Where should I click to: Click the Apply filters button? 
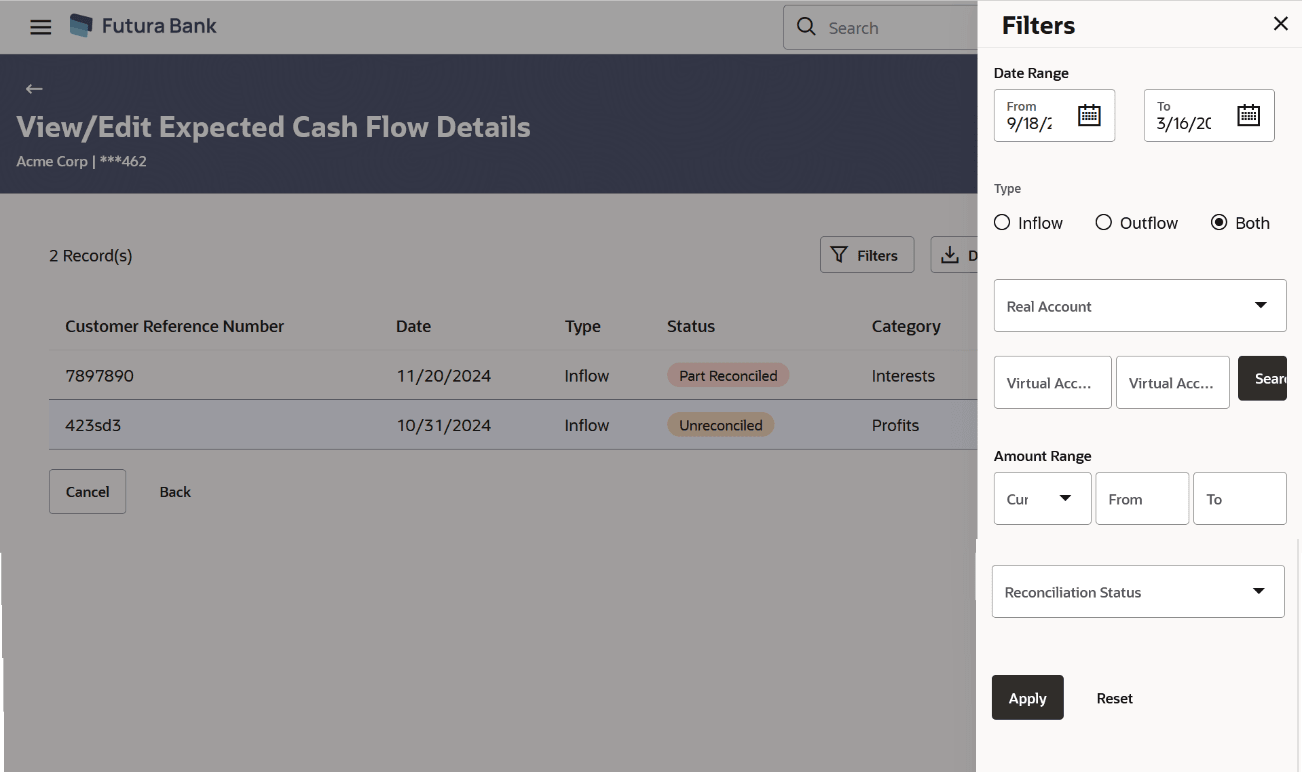[1027, 698]
